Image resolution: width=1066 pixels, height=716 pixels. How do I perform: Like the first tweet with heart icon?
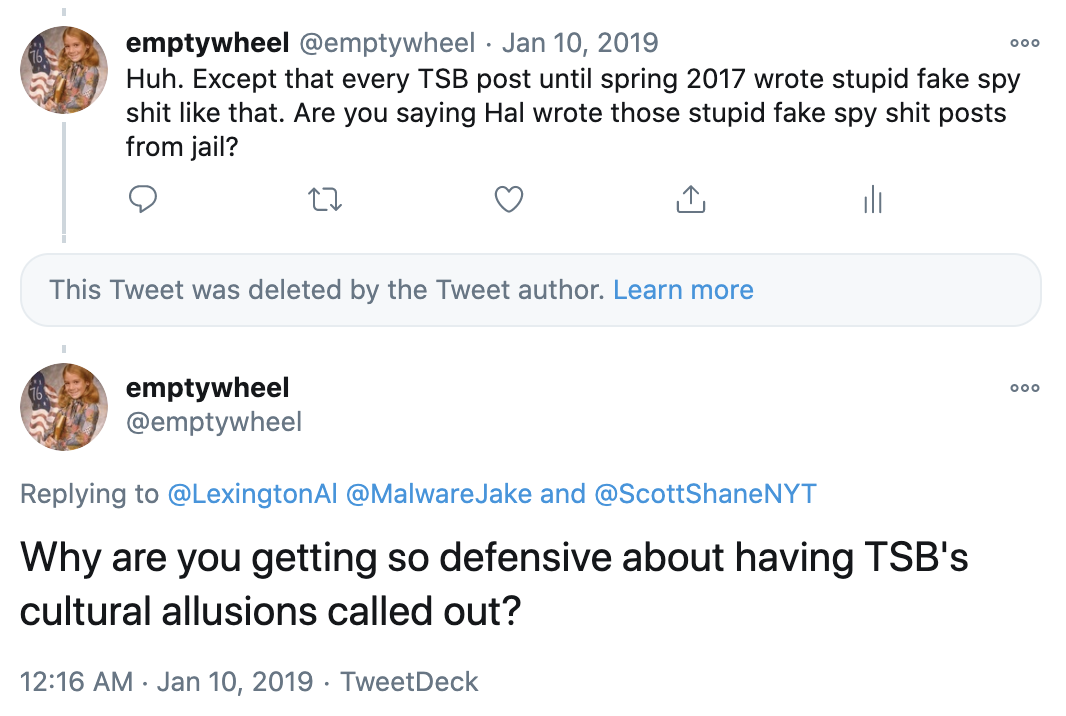[509, 200]
